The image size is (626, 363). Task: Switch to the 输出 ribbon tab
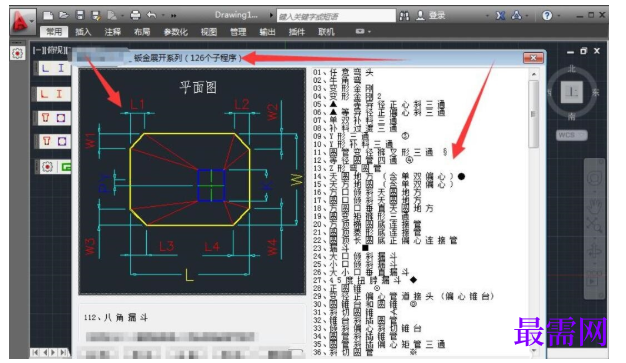click(x=267, y=32)
